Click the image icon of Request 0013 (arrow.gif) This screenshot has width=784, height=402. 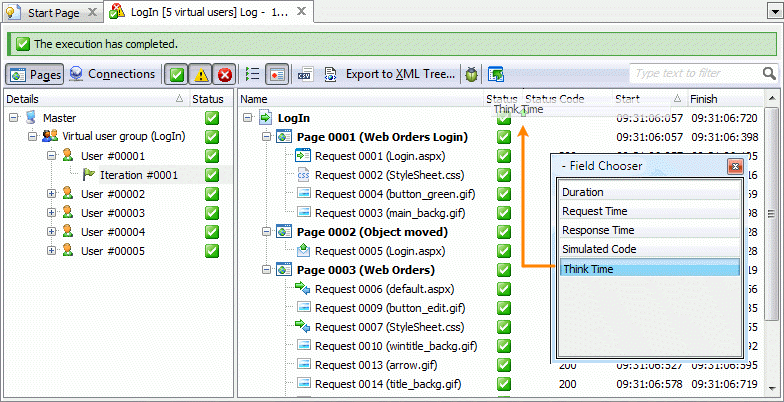tap(304, 364)
